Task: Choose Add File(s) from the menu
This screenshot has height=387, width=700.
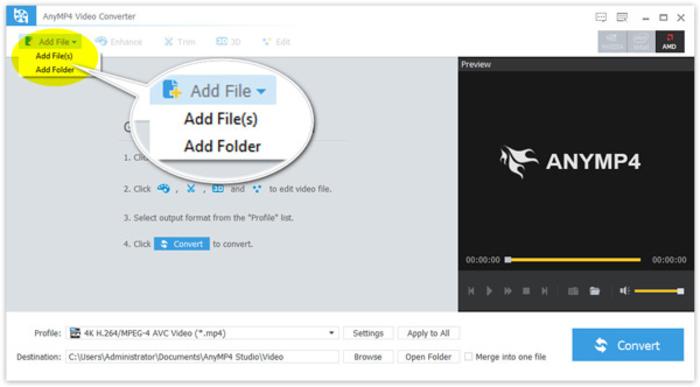Action: tap(54, 56)
